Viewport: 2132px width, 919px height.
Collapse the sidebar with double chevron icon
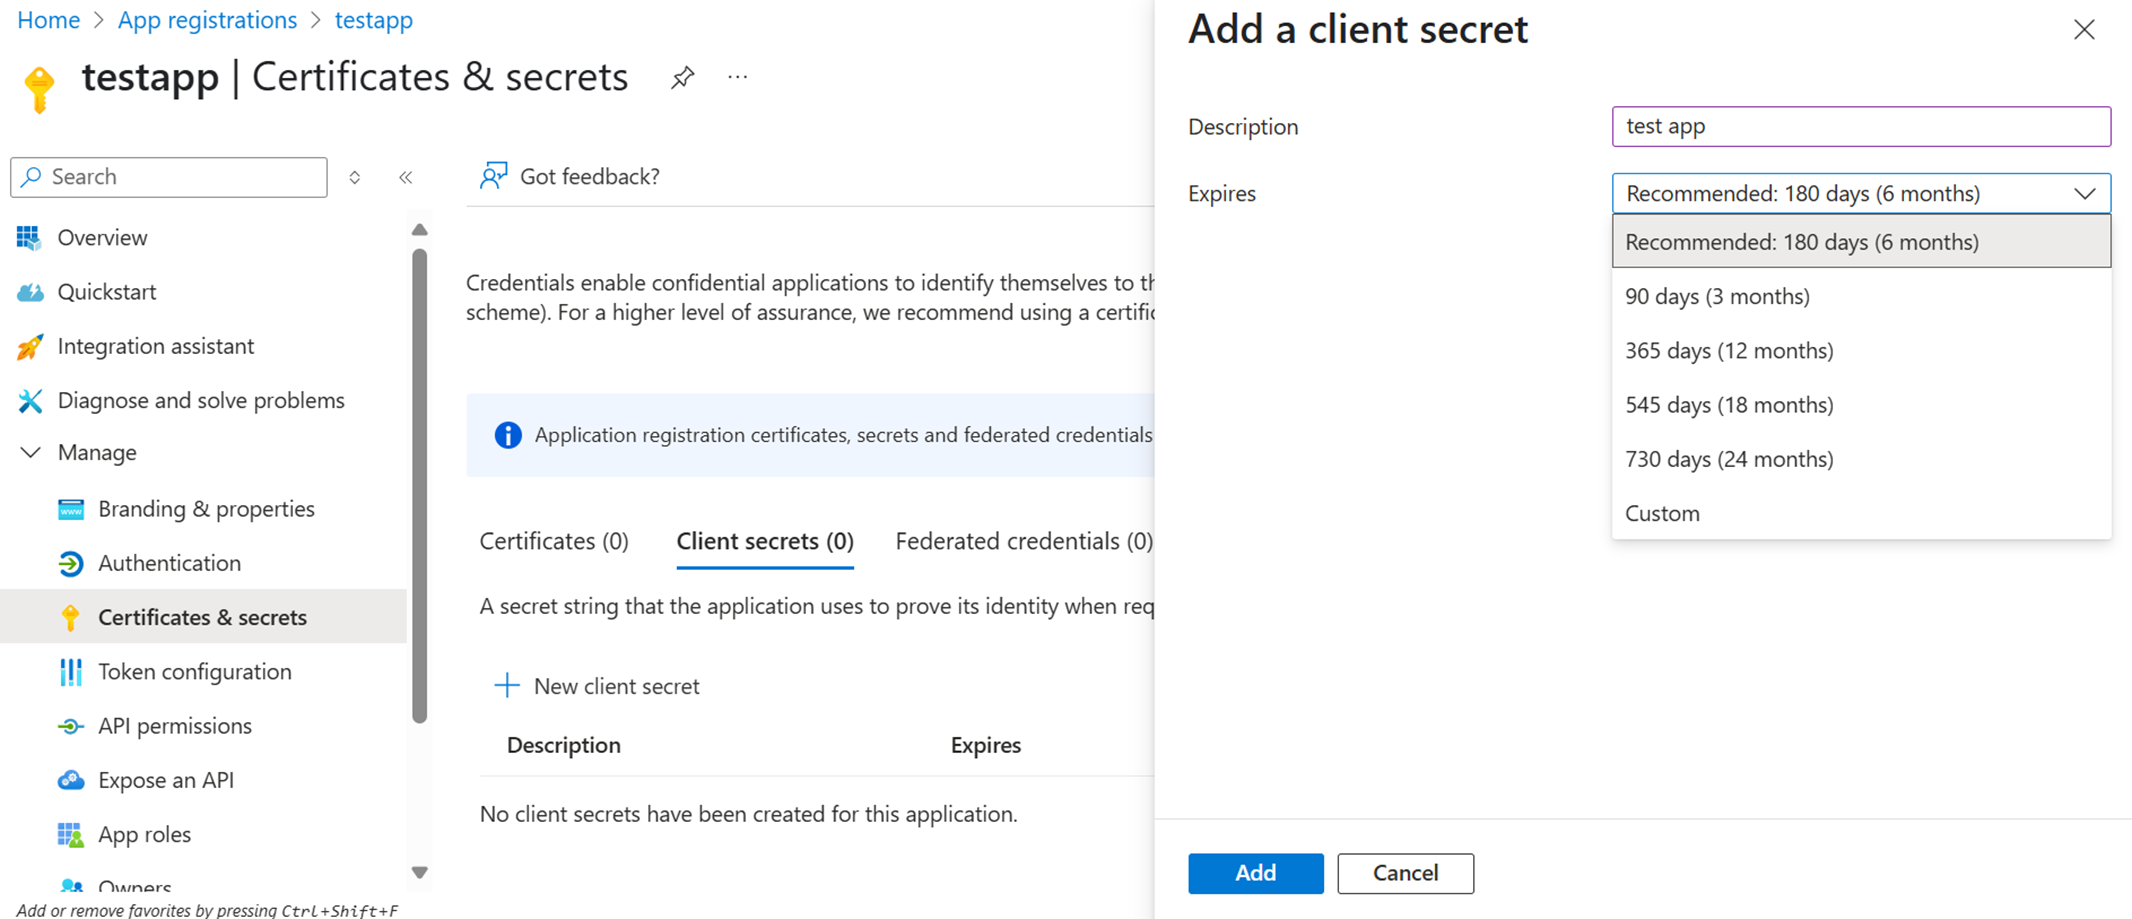pos(406,177)
